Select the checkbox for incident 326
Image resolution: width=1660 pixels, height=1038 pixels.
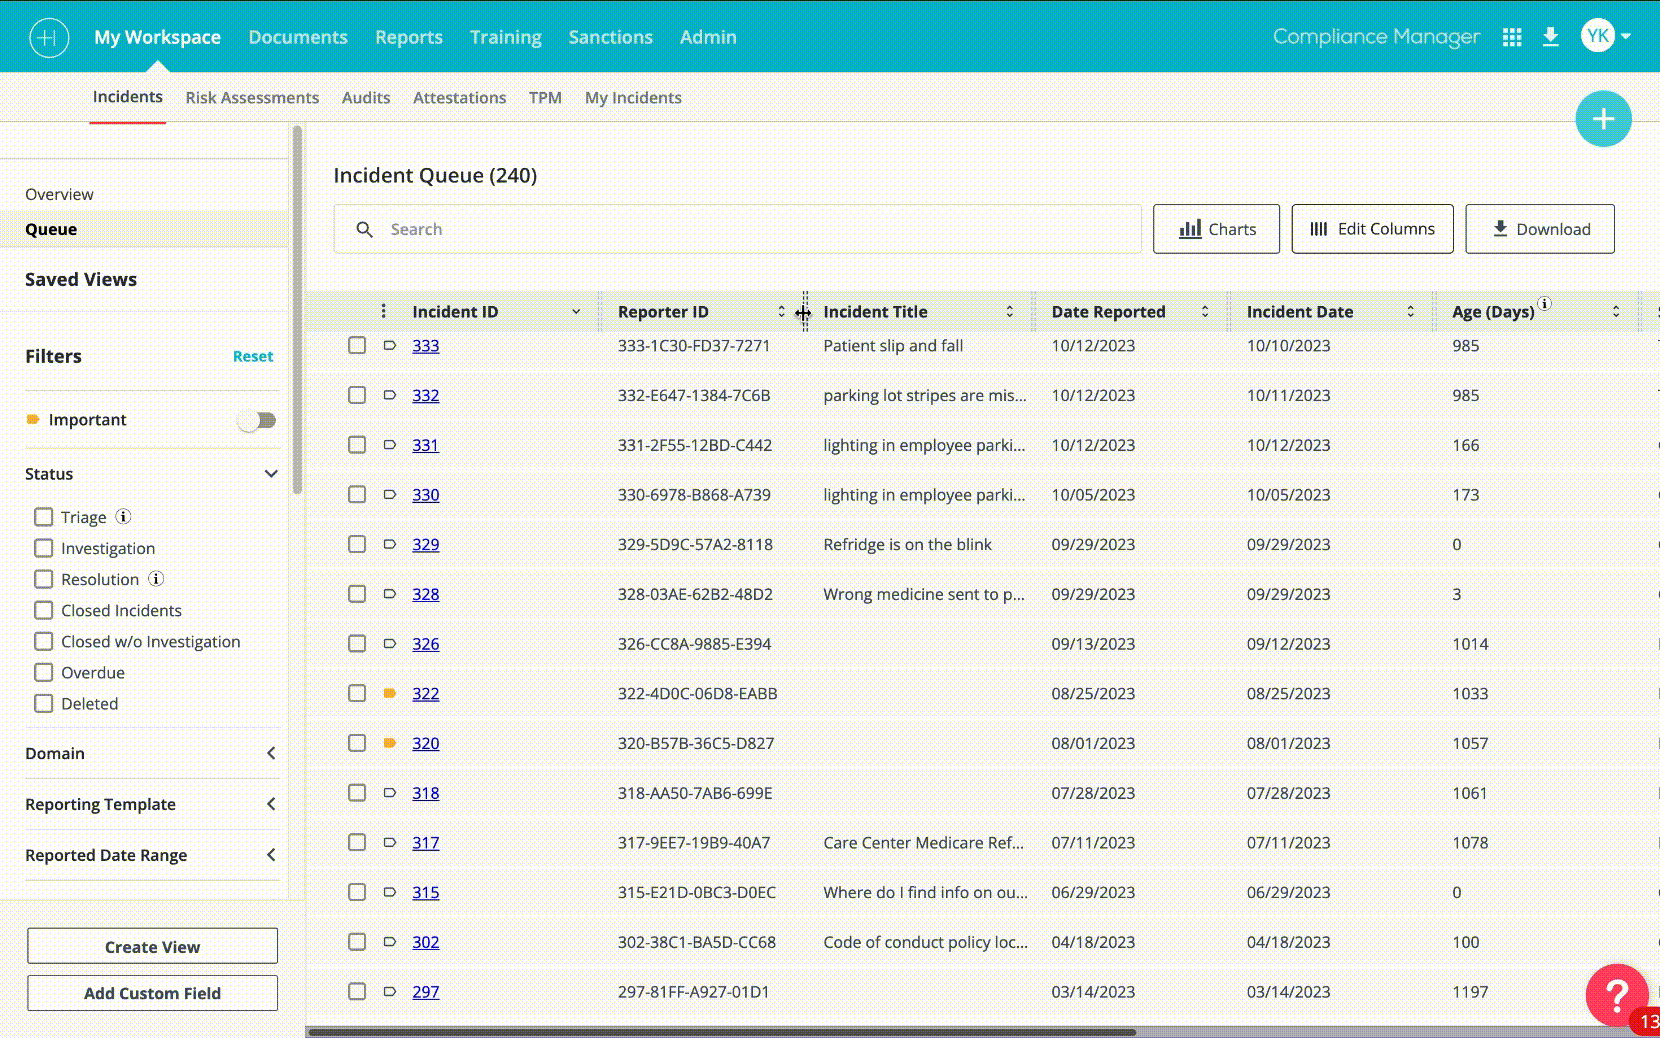357,643
